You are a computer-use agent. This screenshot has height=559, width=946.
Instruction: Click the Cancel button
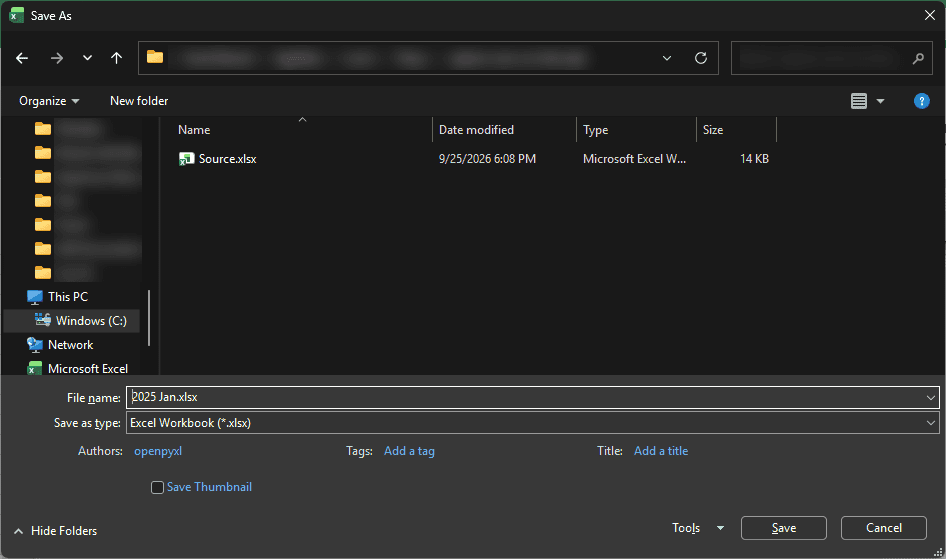(884, 528)
